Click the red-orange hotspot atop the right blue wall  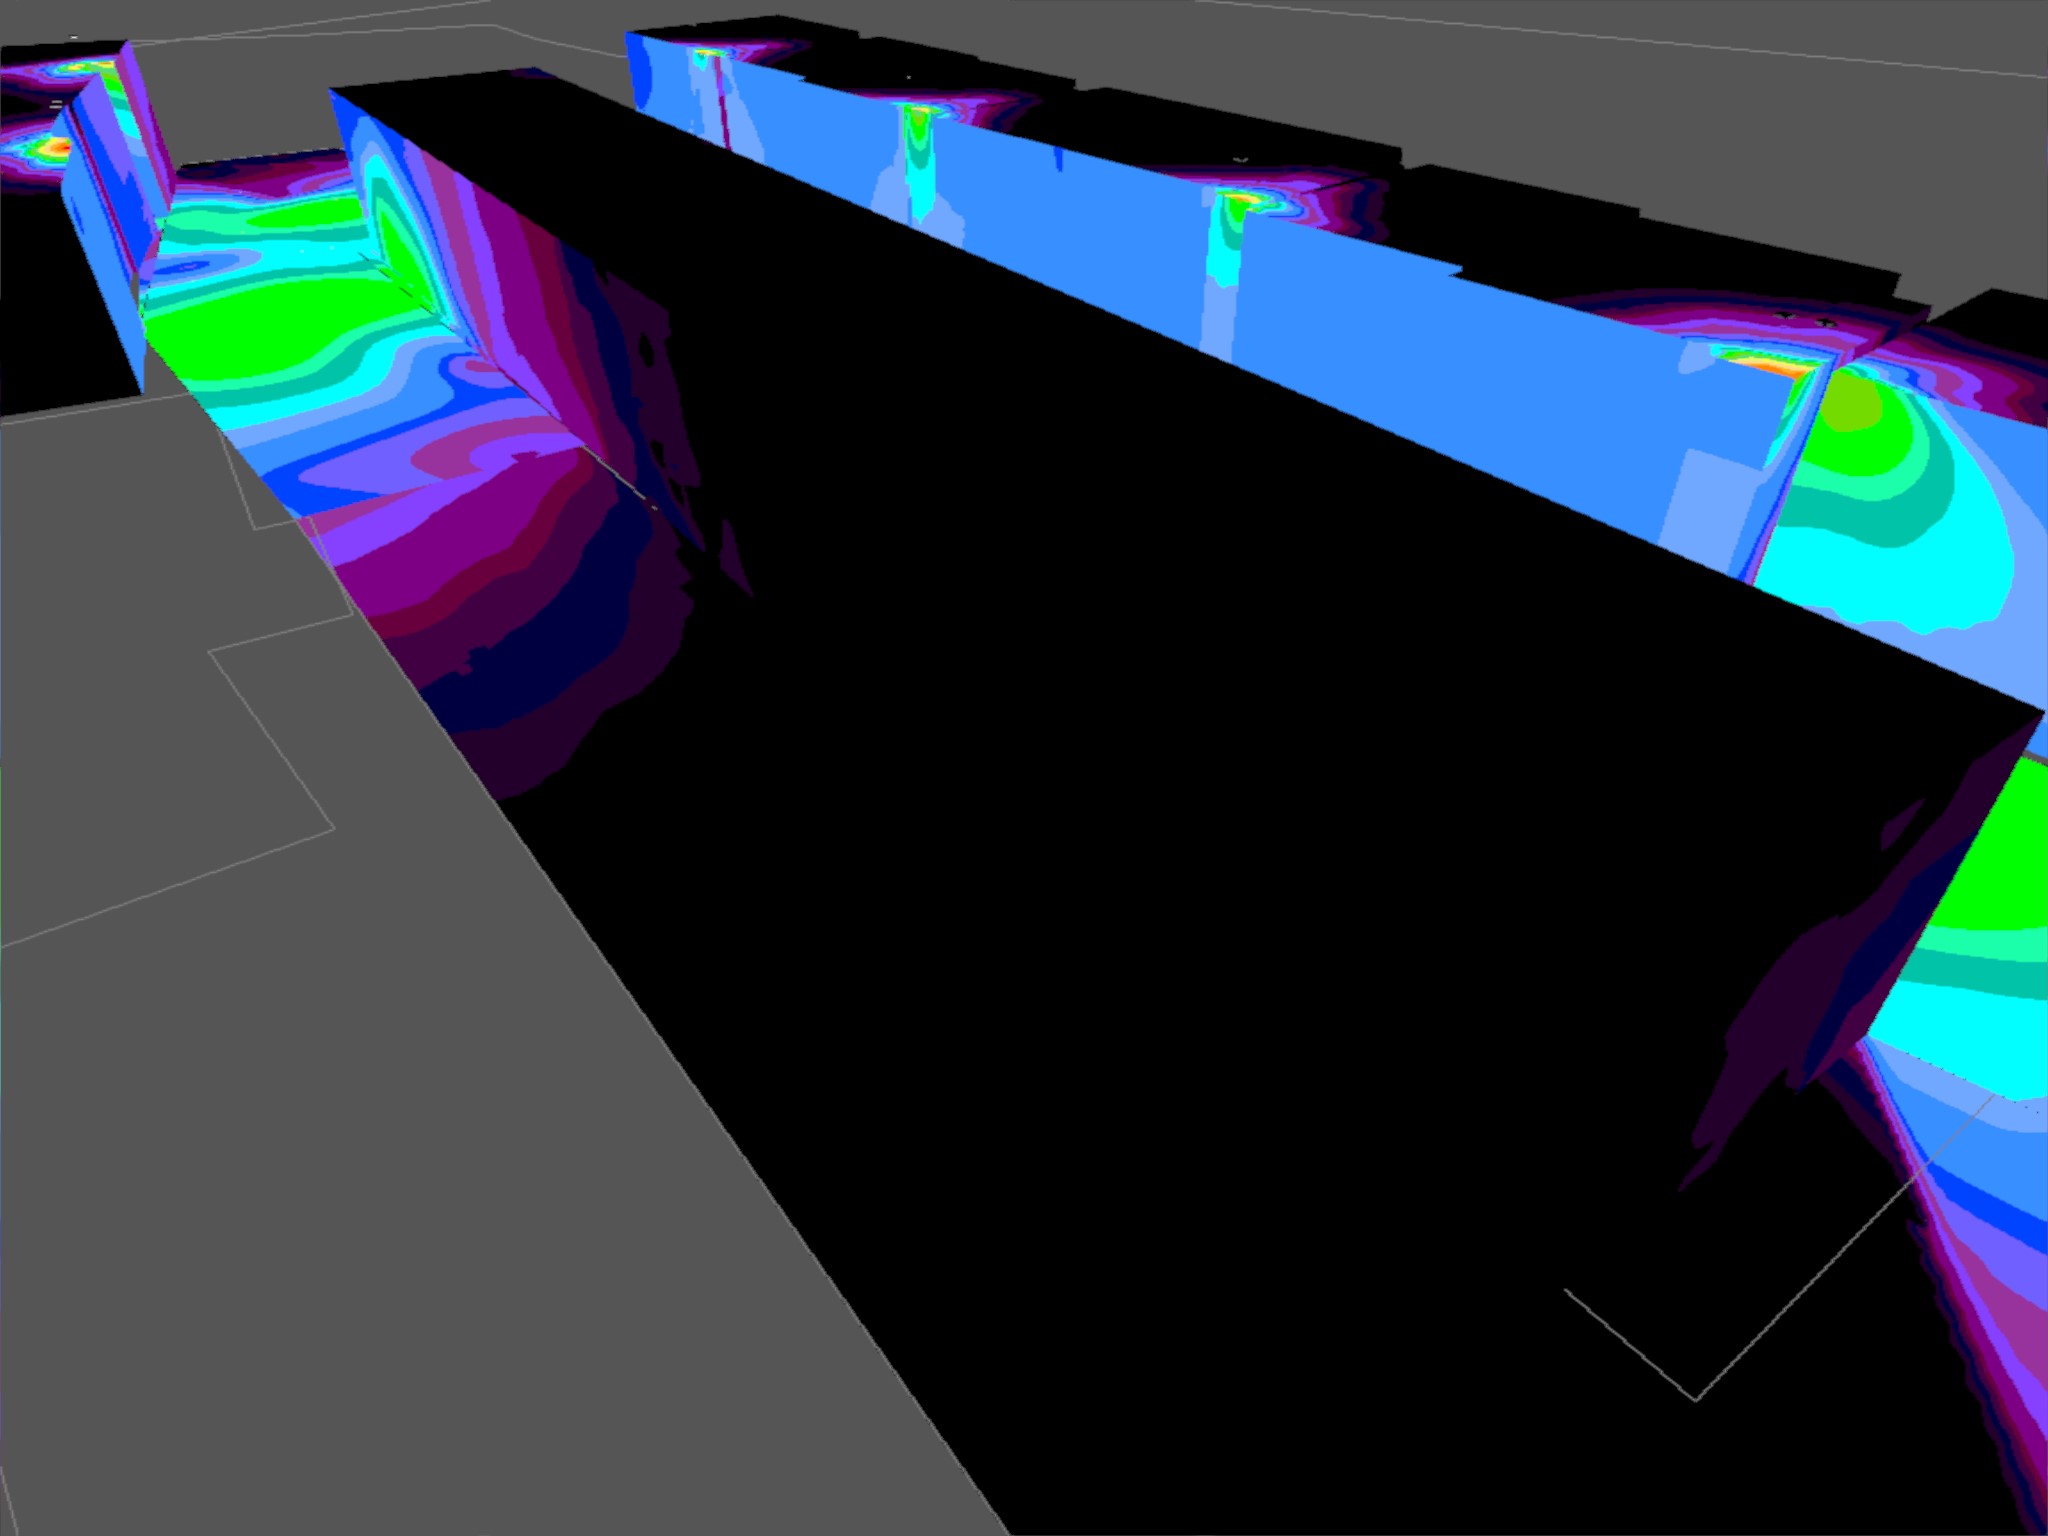1768,362
